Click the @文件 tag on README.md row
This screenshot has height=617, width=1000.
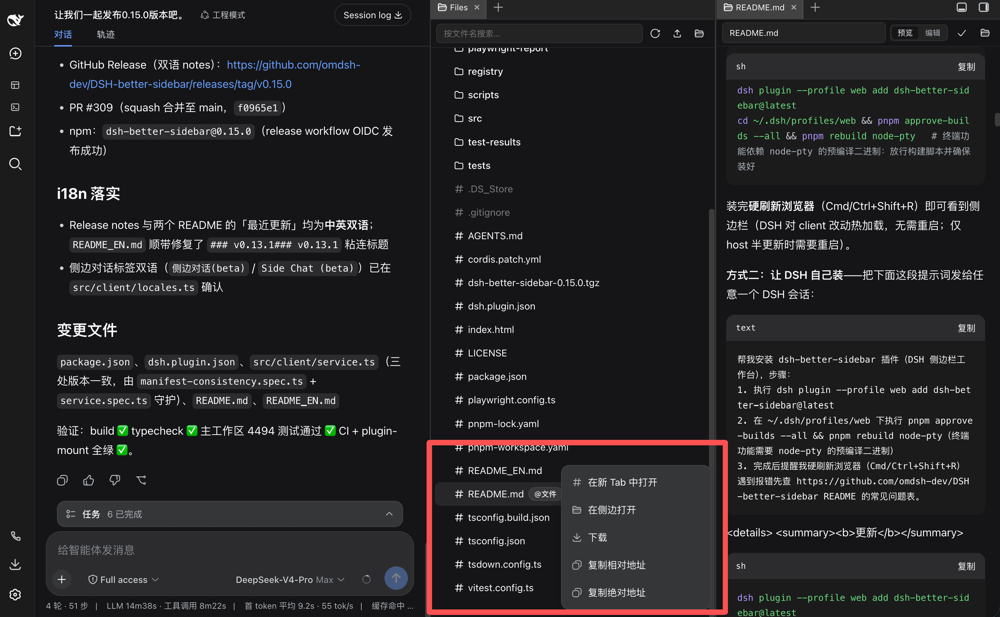tap(545, 494)
